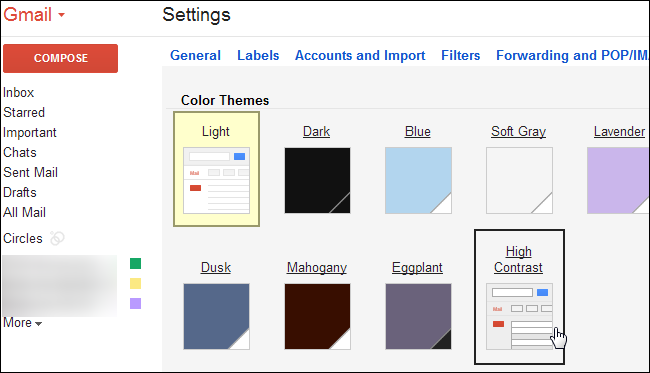Open the Gmail dropdown arrow

pos(61,15)
